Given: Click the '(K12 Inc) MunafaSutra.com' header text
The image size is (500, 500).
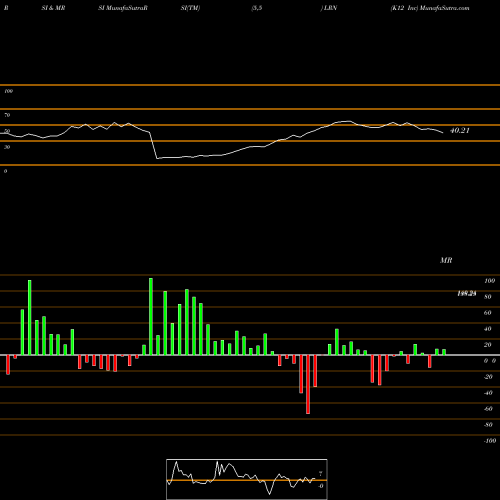Looking at the screenshot, I should click(430, 8).
